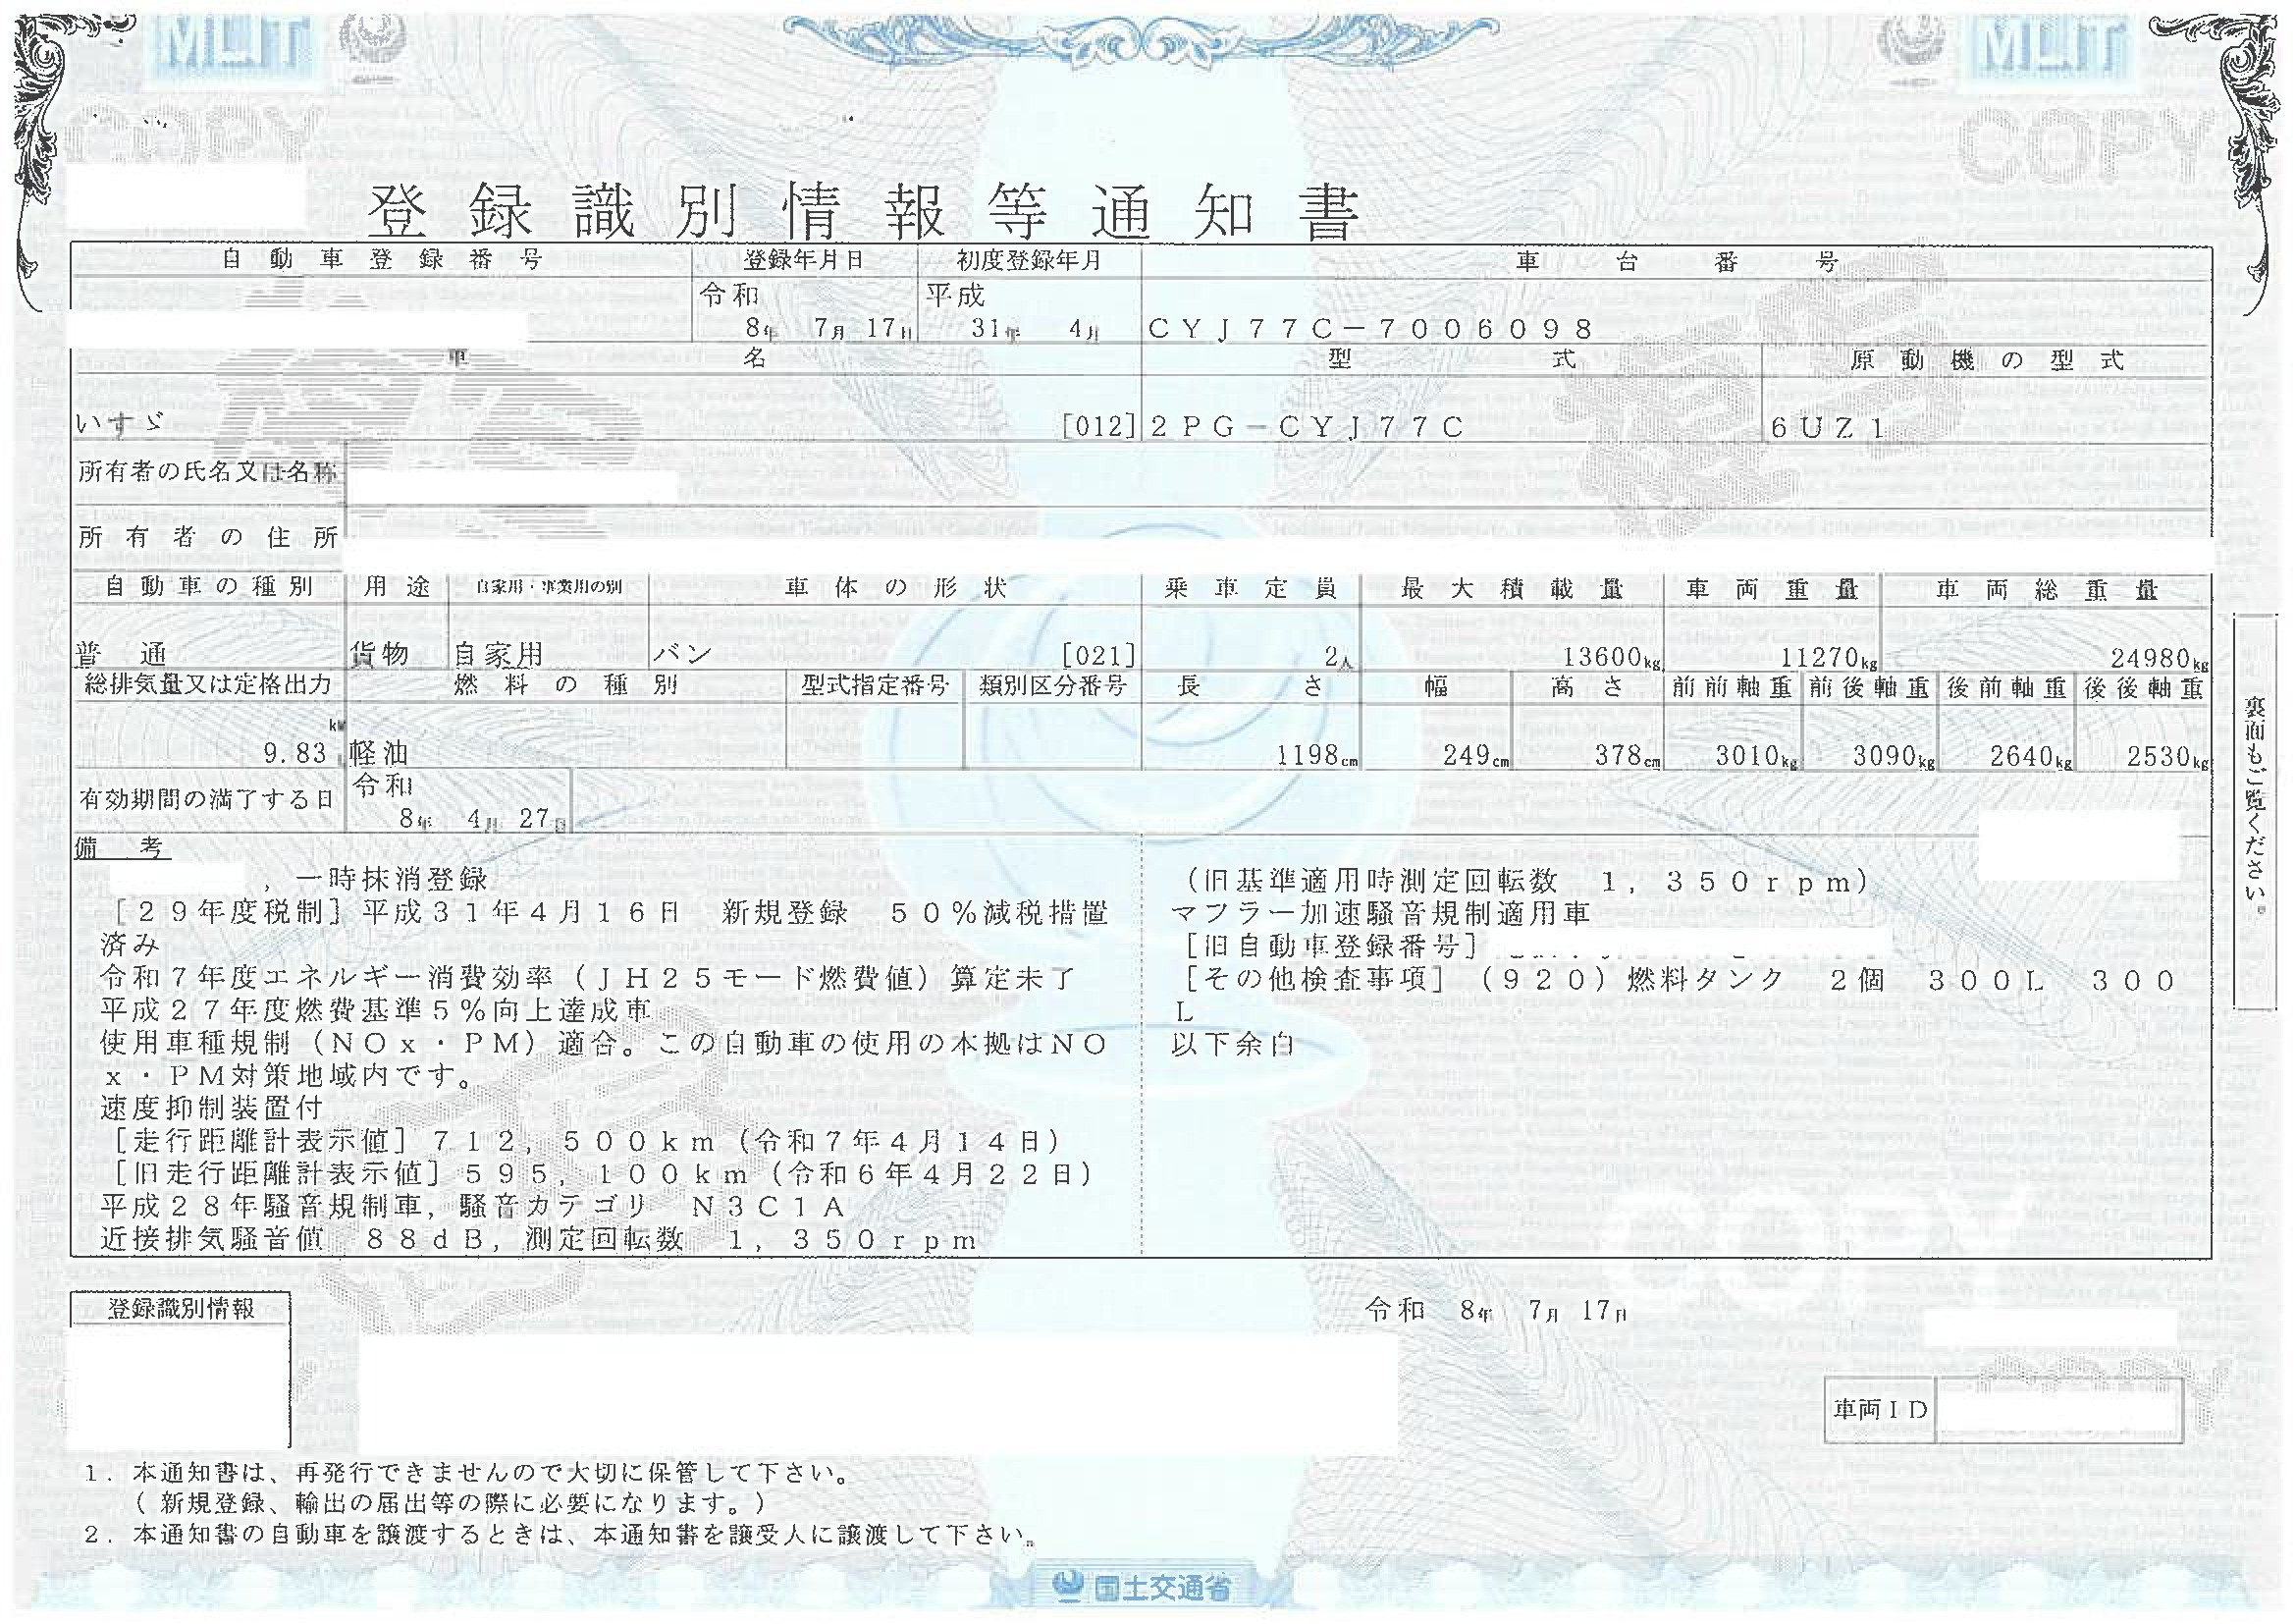The height and width of the screenshot is (1624, 2296).
Task: Select the maker name いすゞ
Action: pyautogui.click(x=121, y=425)
